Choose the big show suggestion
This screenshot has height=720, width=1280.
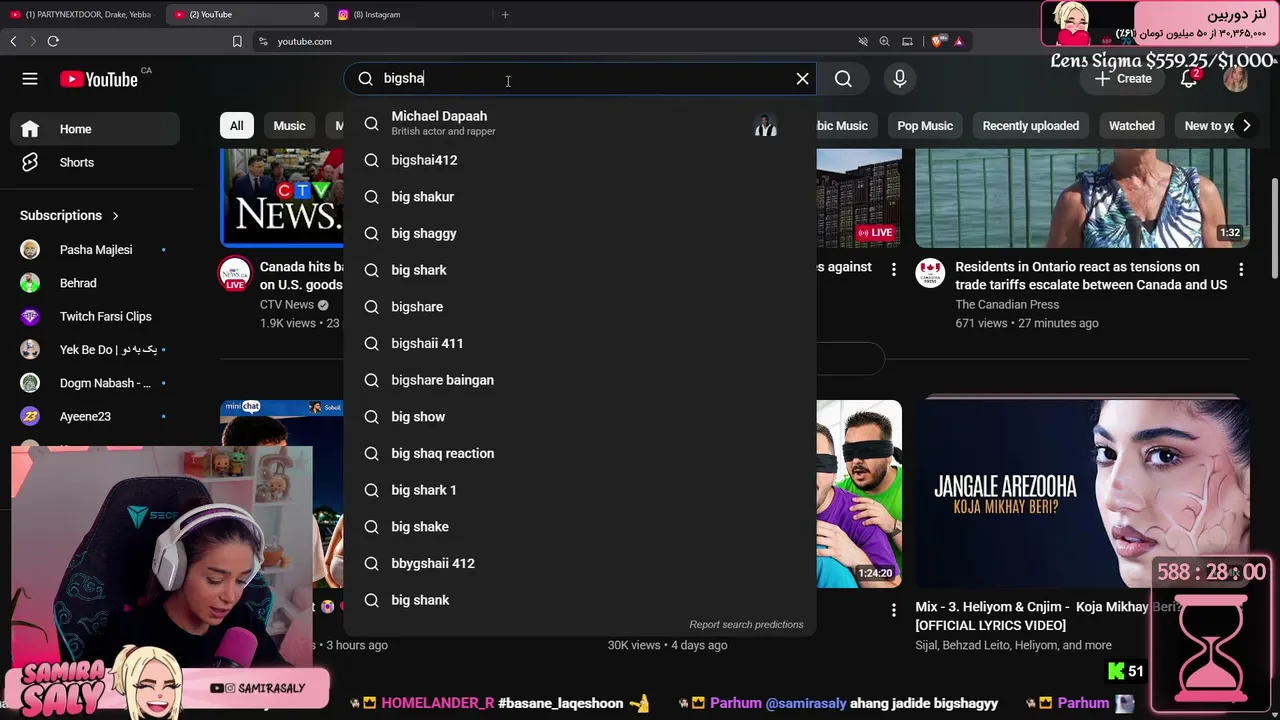[x=580, y=417]
